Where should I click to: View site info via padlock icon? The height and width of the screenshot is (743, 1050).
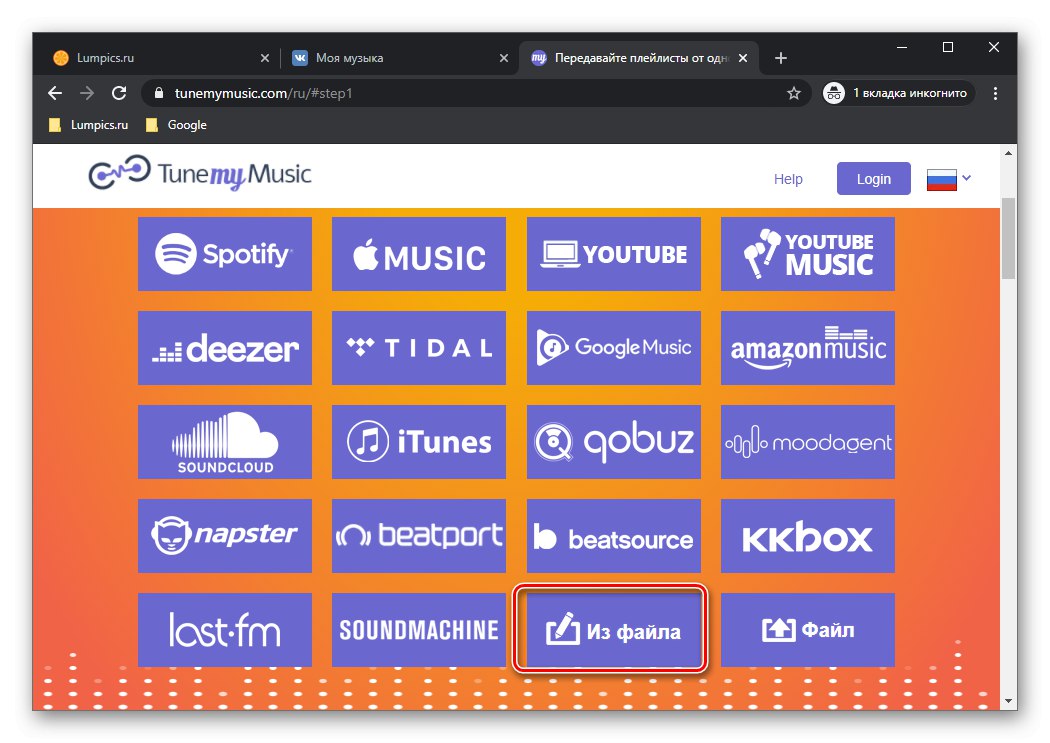pos(159,93)
